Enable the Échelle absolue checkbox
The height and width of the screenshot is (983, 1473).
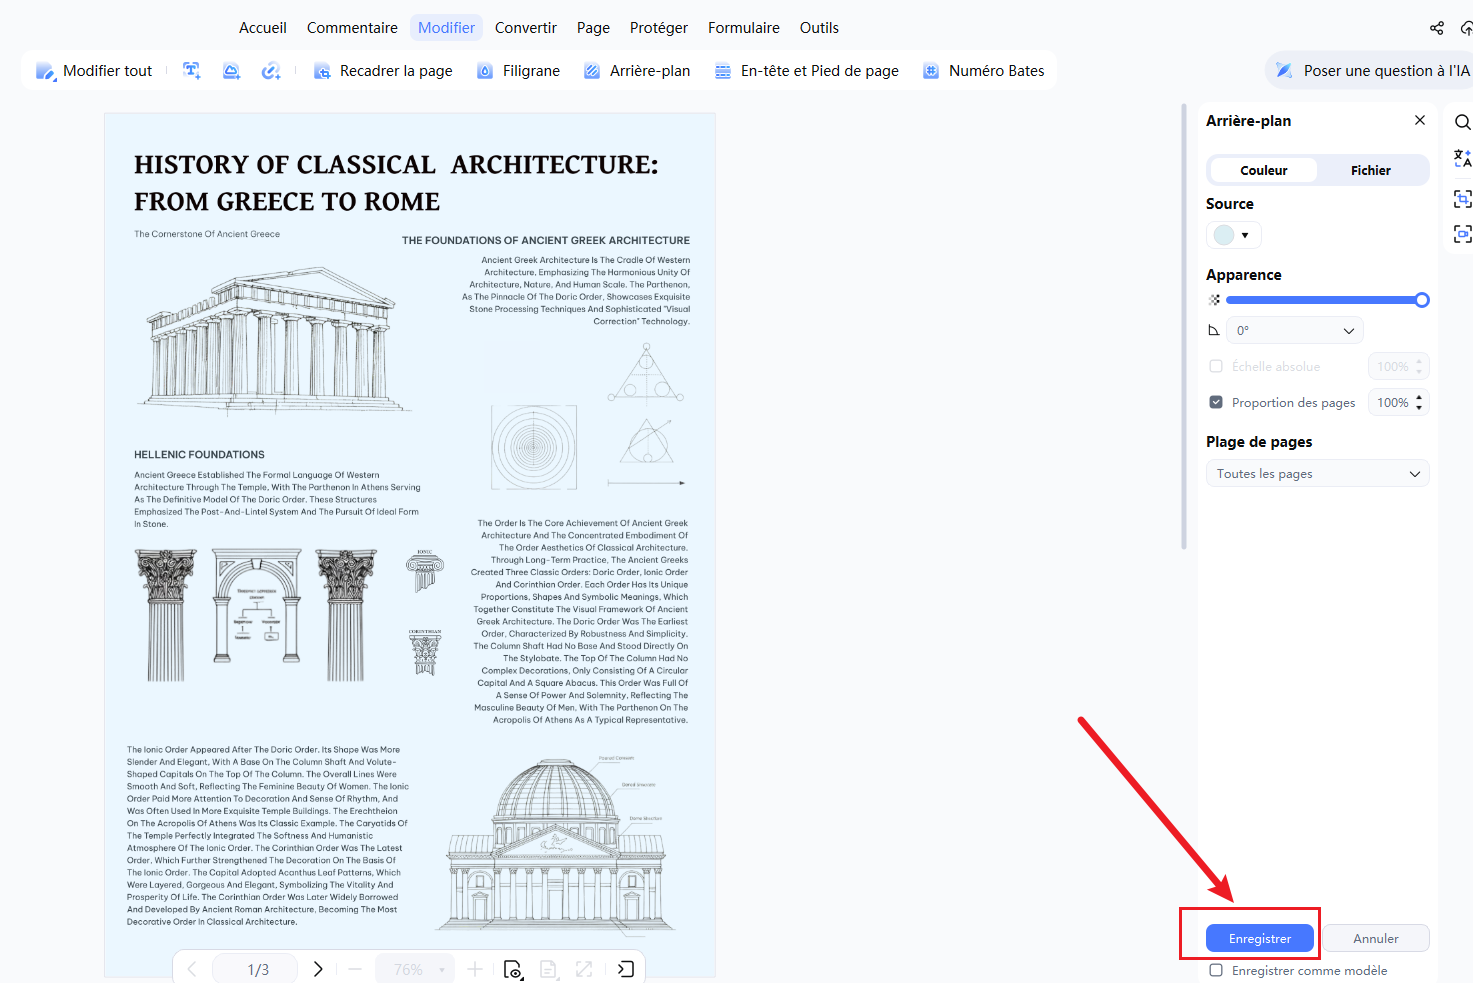click(x=1216, y=366)
